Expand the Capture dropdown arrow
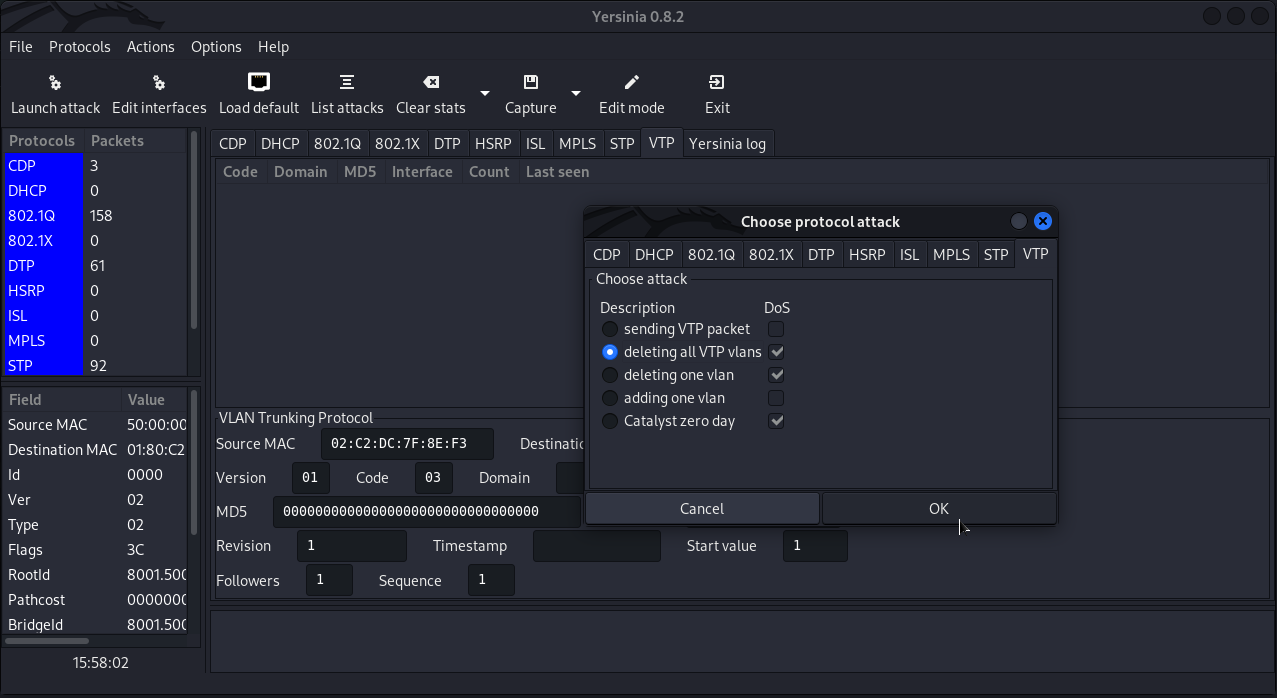This screenshot has width=1277, height=698. (576, 93)
